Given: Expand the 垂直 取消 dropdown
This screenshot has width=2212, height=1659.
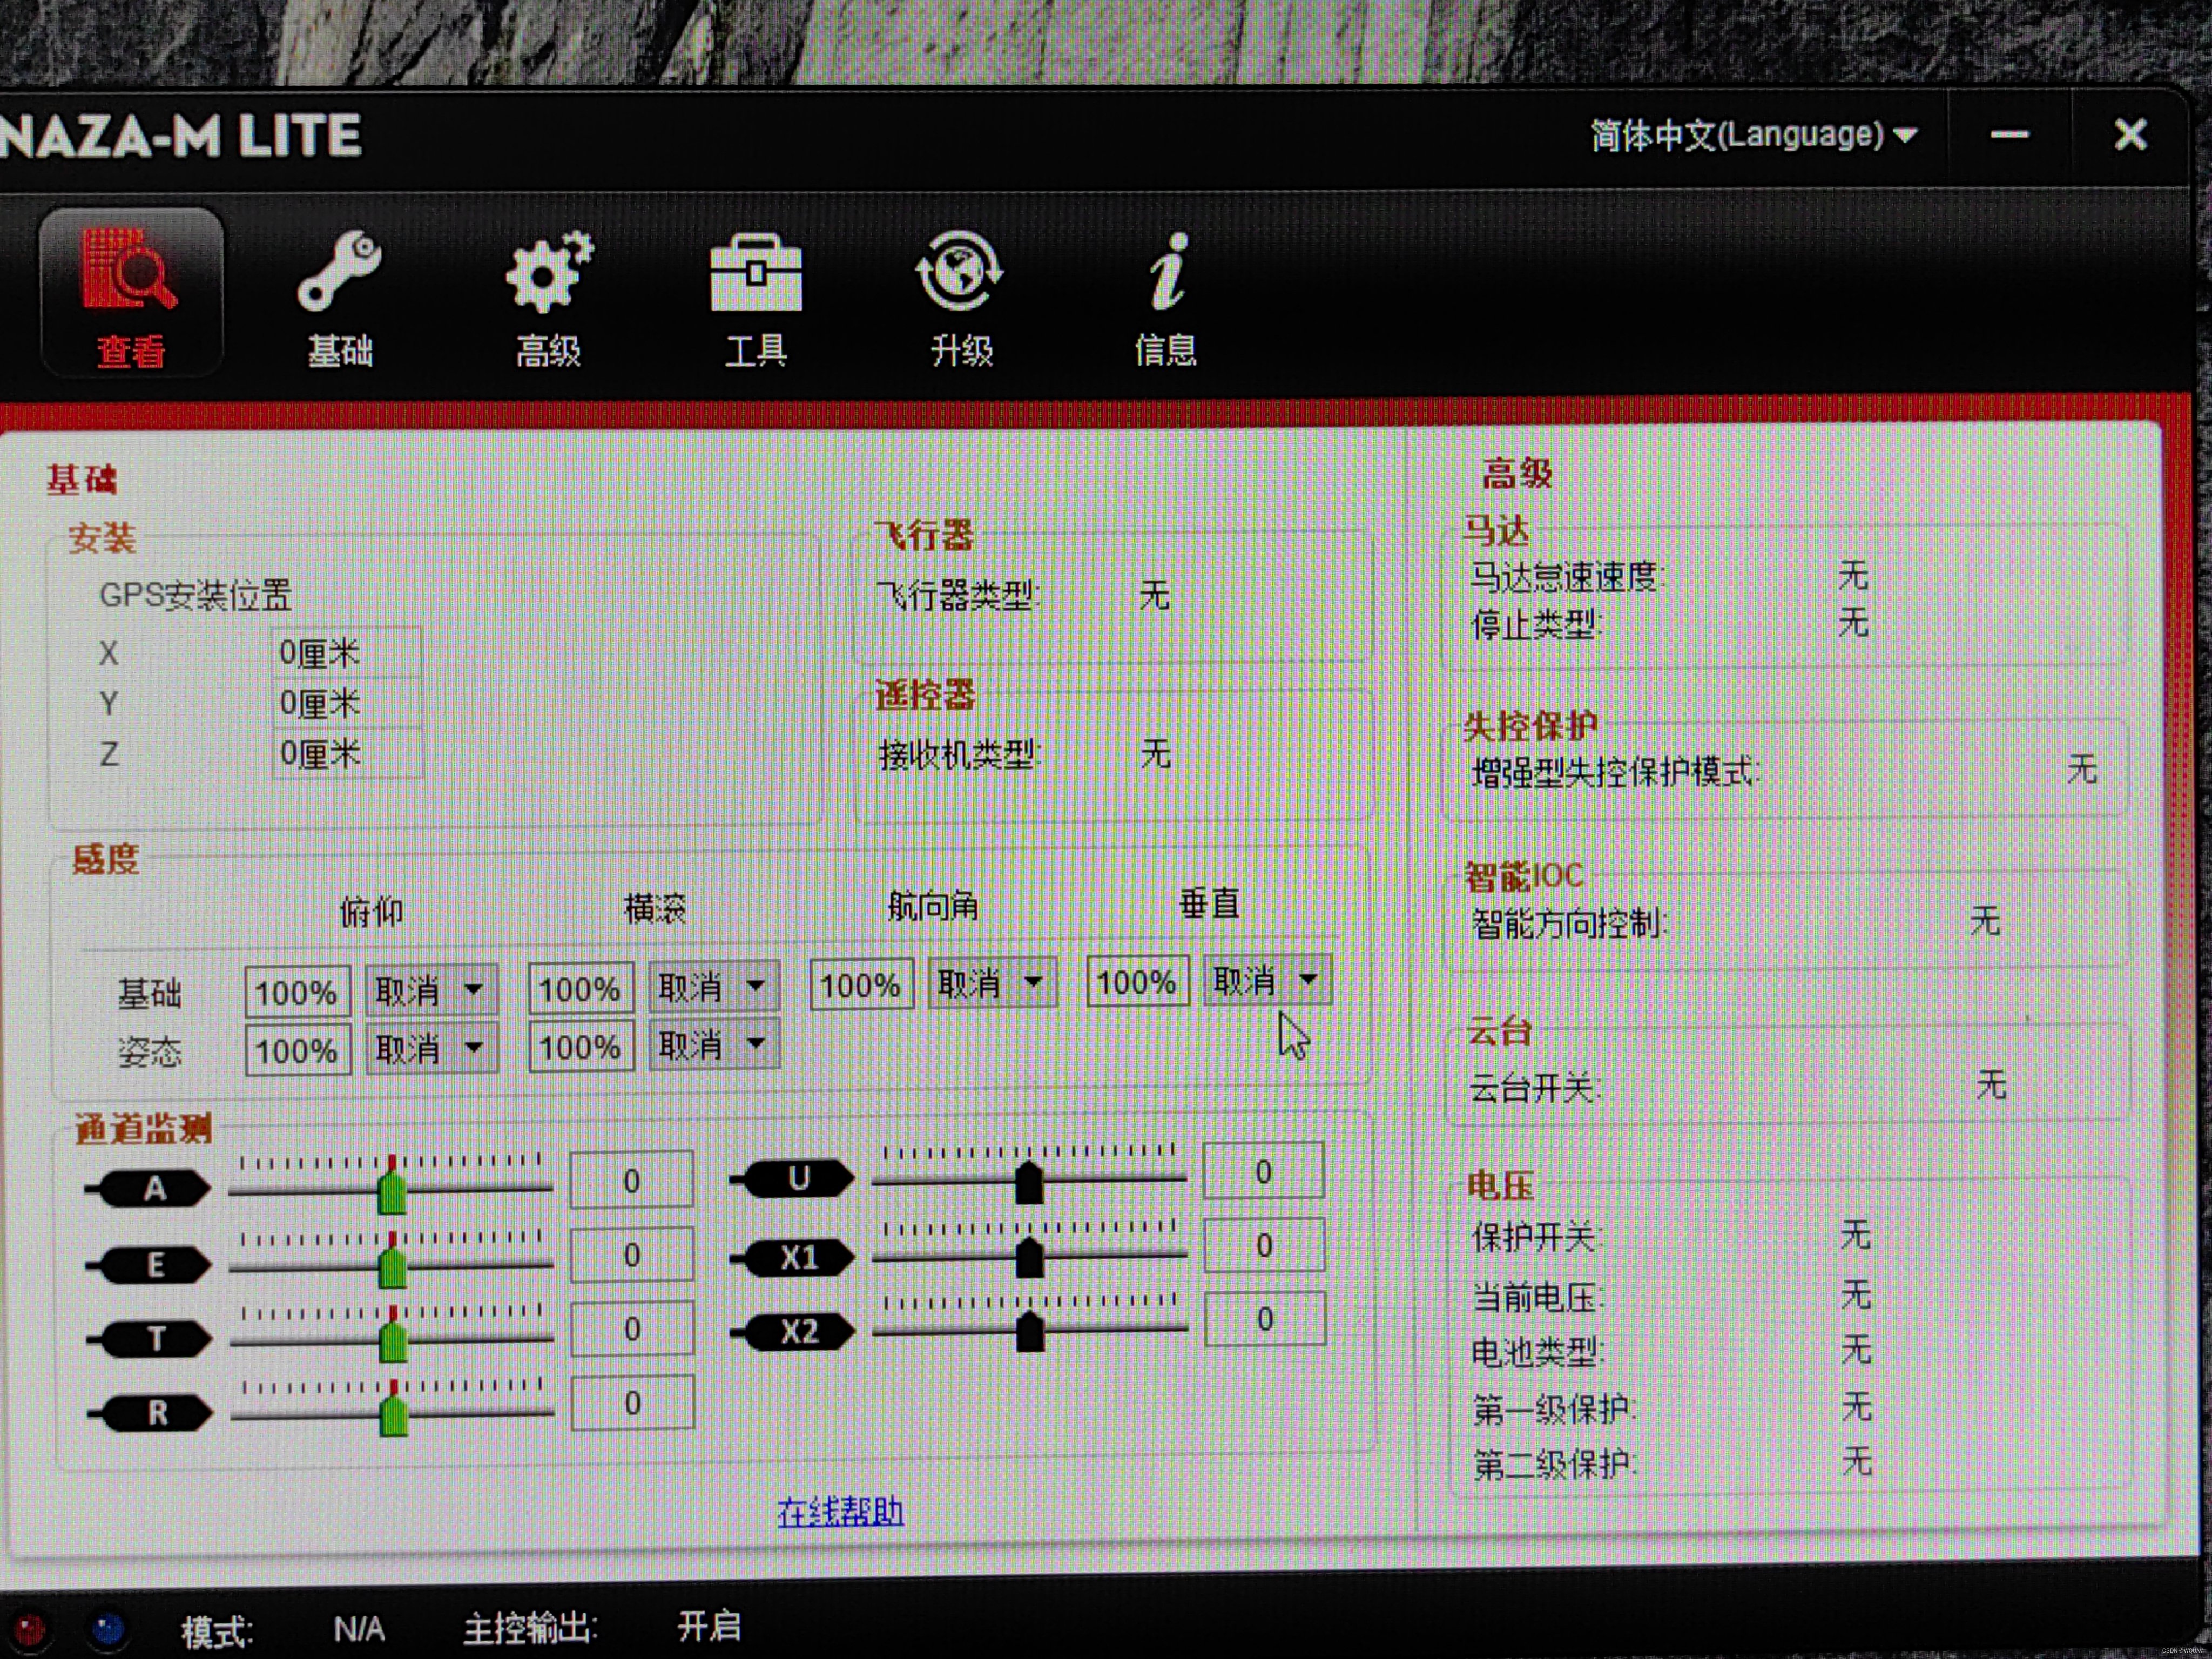Looking at the screenshot, I should point(1267,981).
